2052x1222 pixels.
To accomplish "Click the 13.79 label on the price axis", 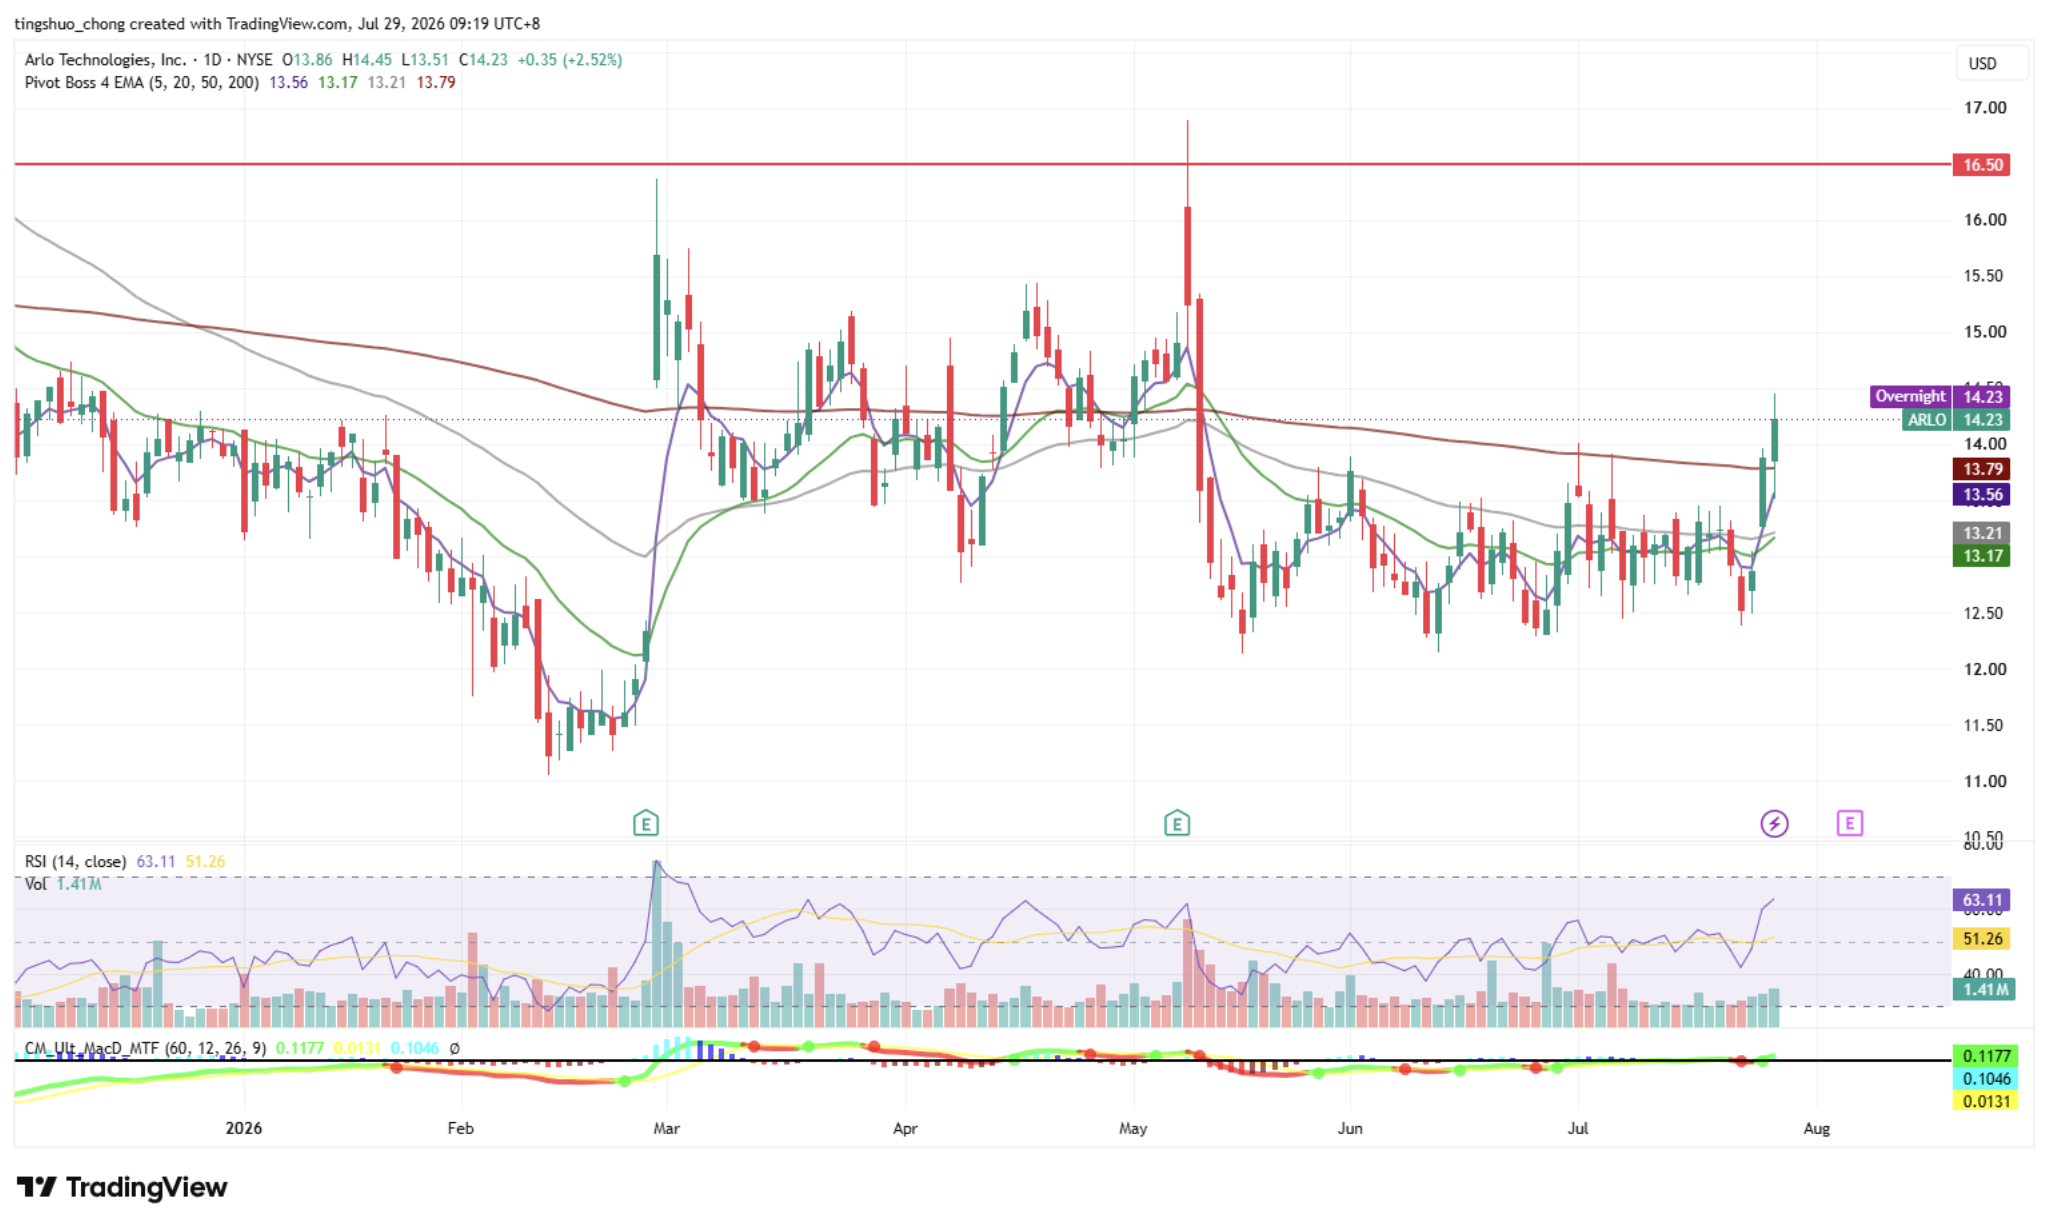I will [x=1981, y=469].
